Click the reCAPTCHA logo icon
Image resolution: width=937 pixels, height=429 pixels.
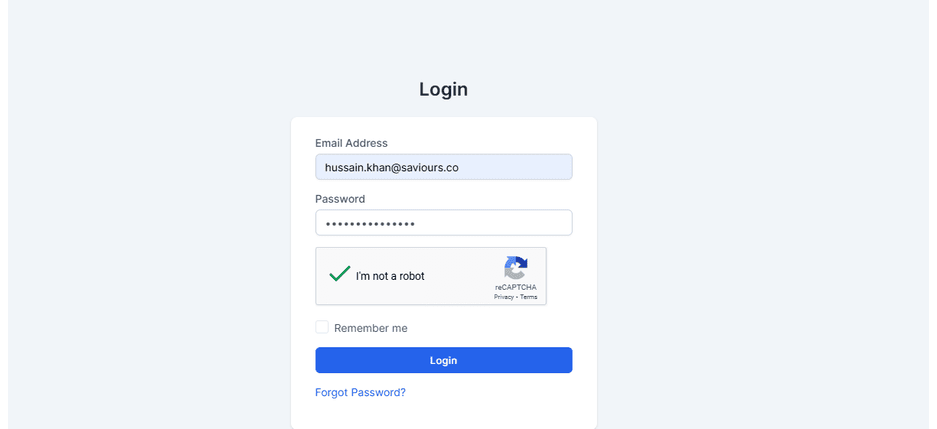point(515,268)
